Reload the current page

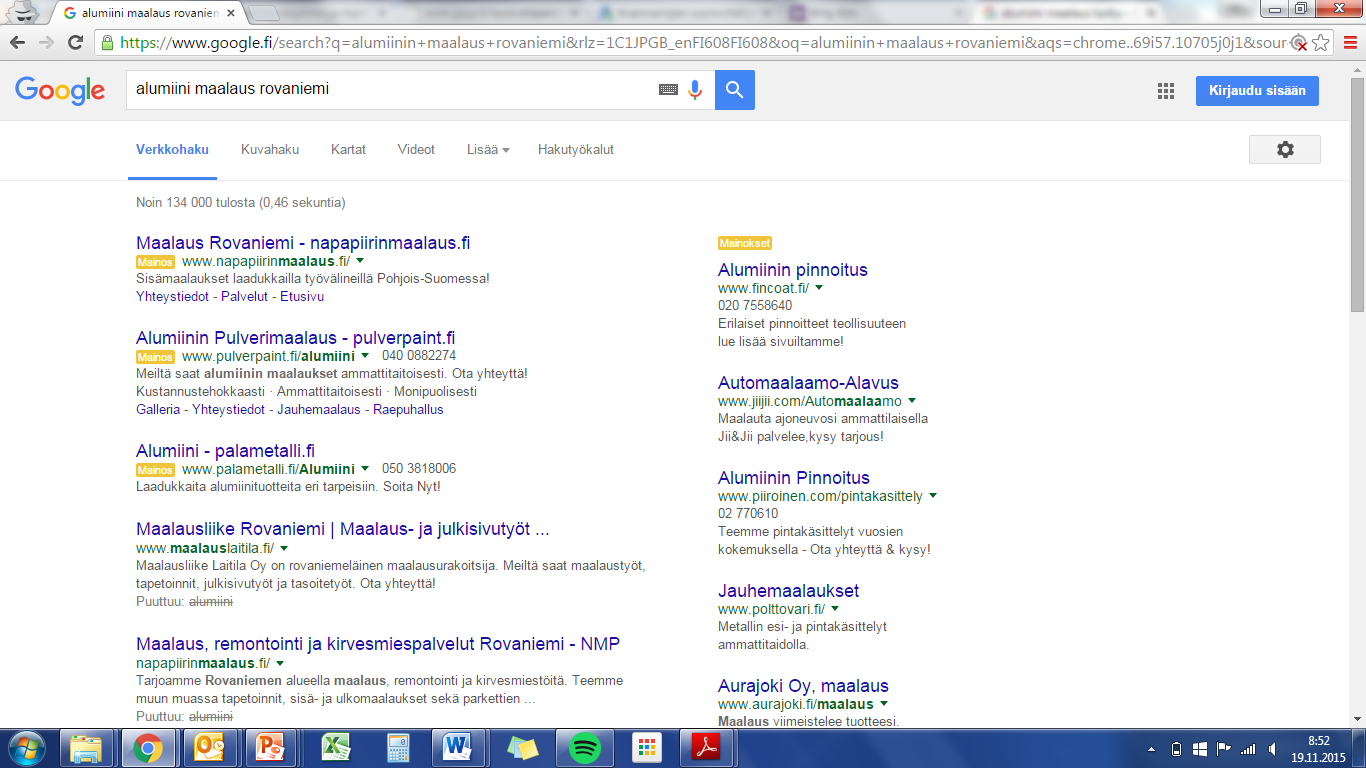[x=75, y=42]
